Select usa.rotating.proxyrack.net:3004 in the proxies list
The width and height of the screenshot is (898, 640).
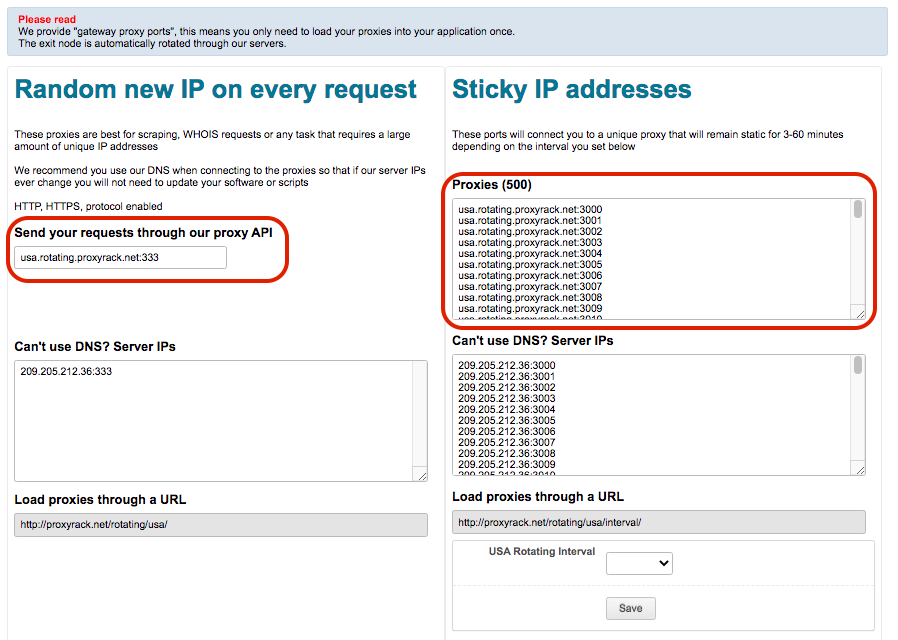530,253
